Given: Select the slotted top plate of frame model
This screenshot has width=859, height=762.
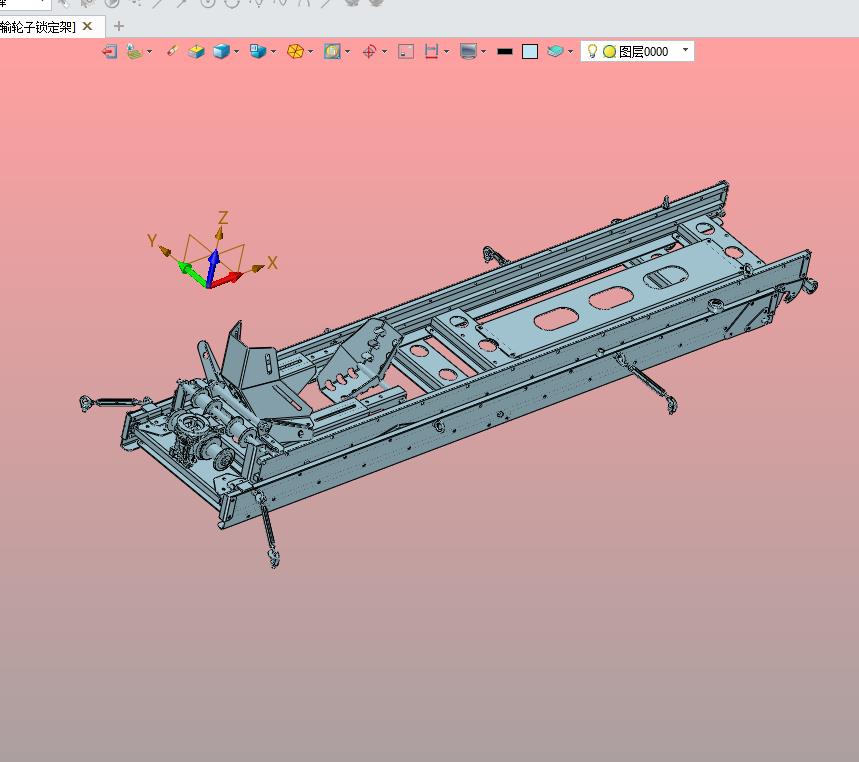Looking at the screenshot, I should pos(605,299).
